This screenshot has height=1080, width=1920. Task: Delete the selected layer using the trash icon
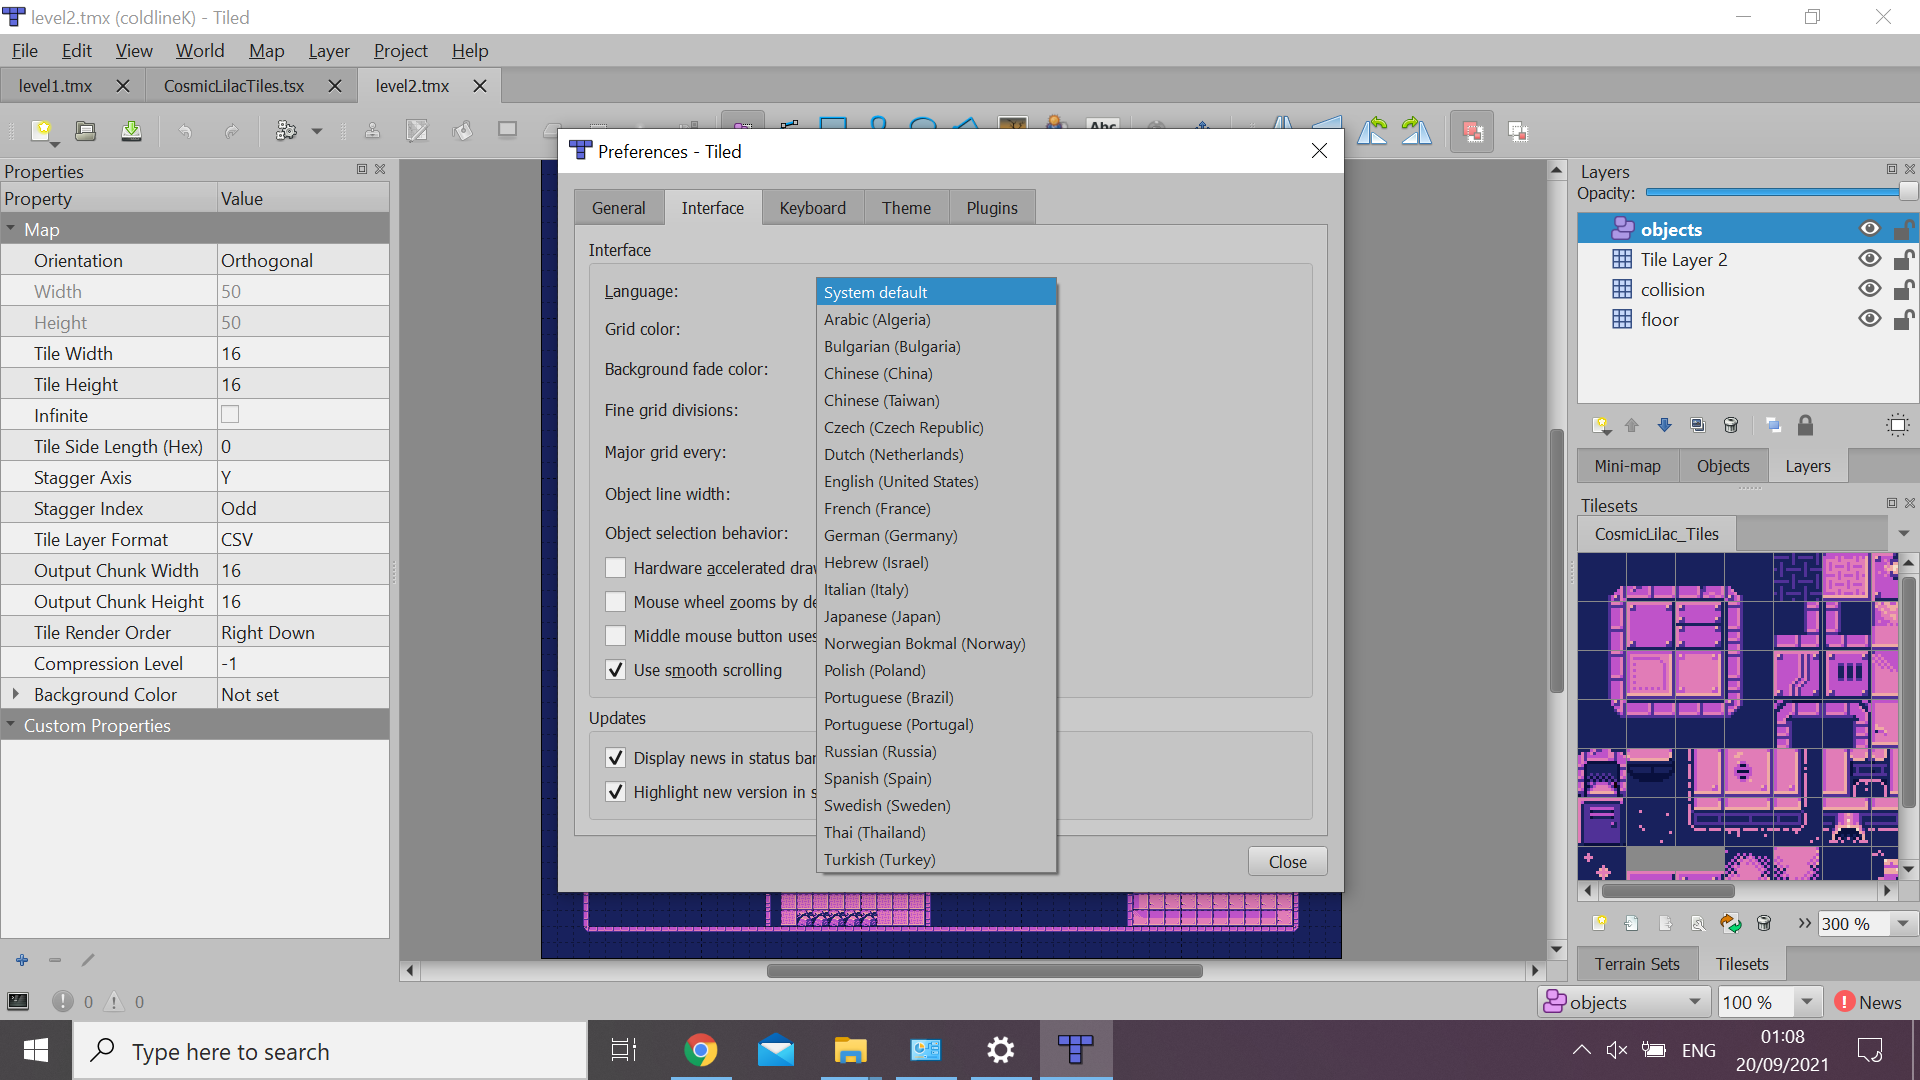[1731, 424]
